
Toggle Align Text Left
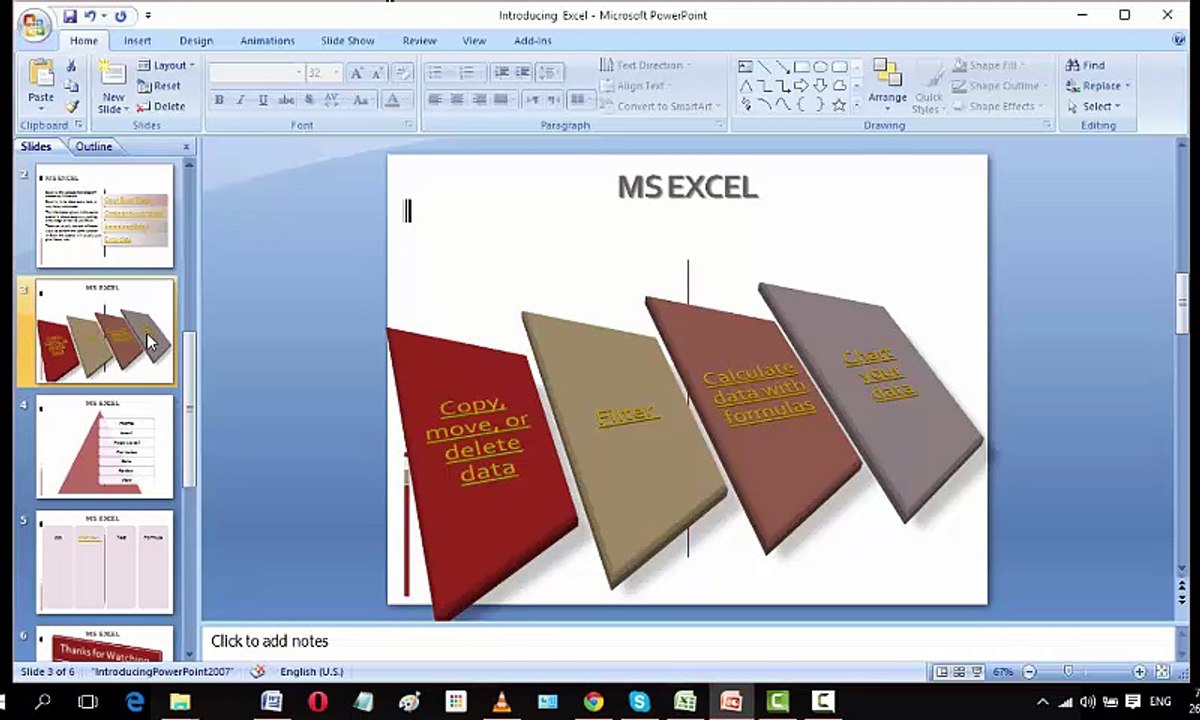click(x=435, y=100)
